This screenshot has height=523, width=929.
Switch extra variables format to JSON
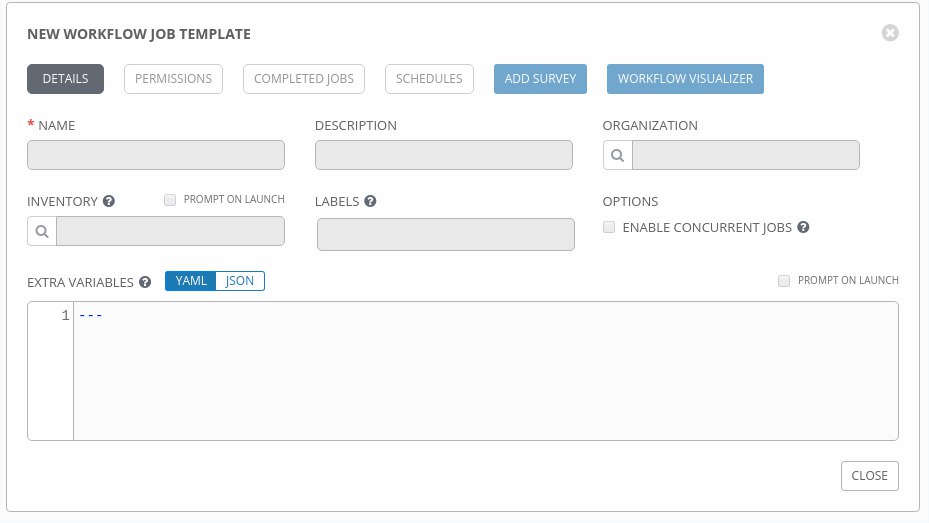pyautogui.click(x=240, y=281)
